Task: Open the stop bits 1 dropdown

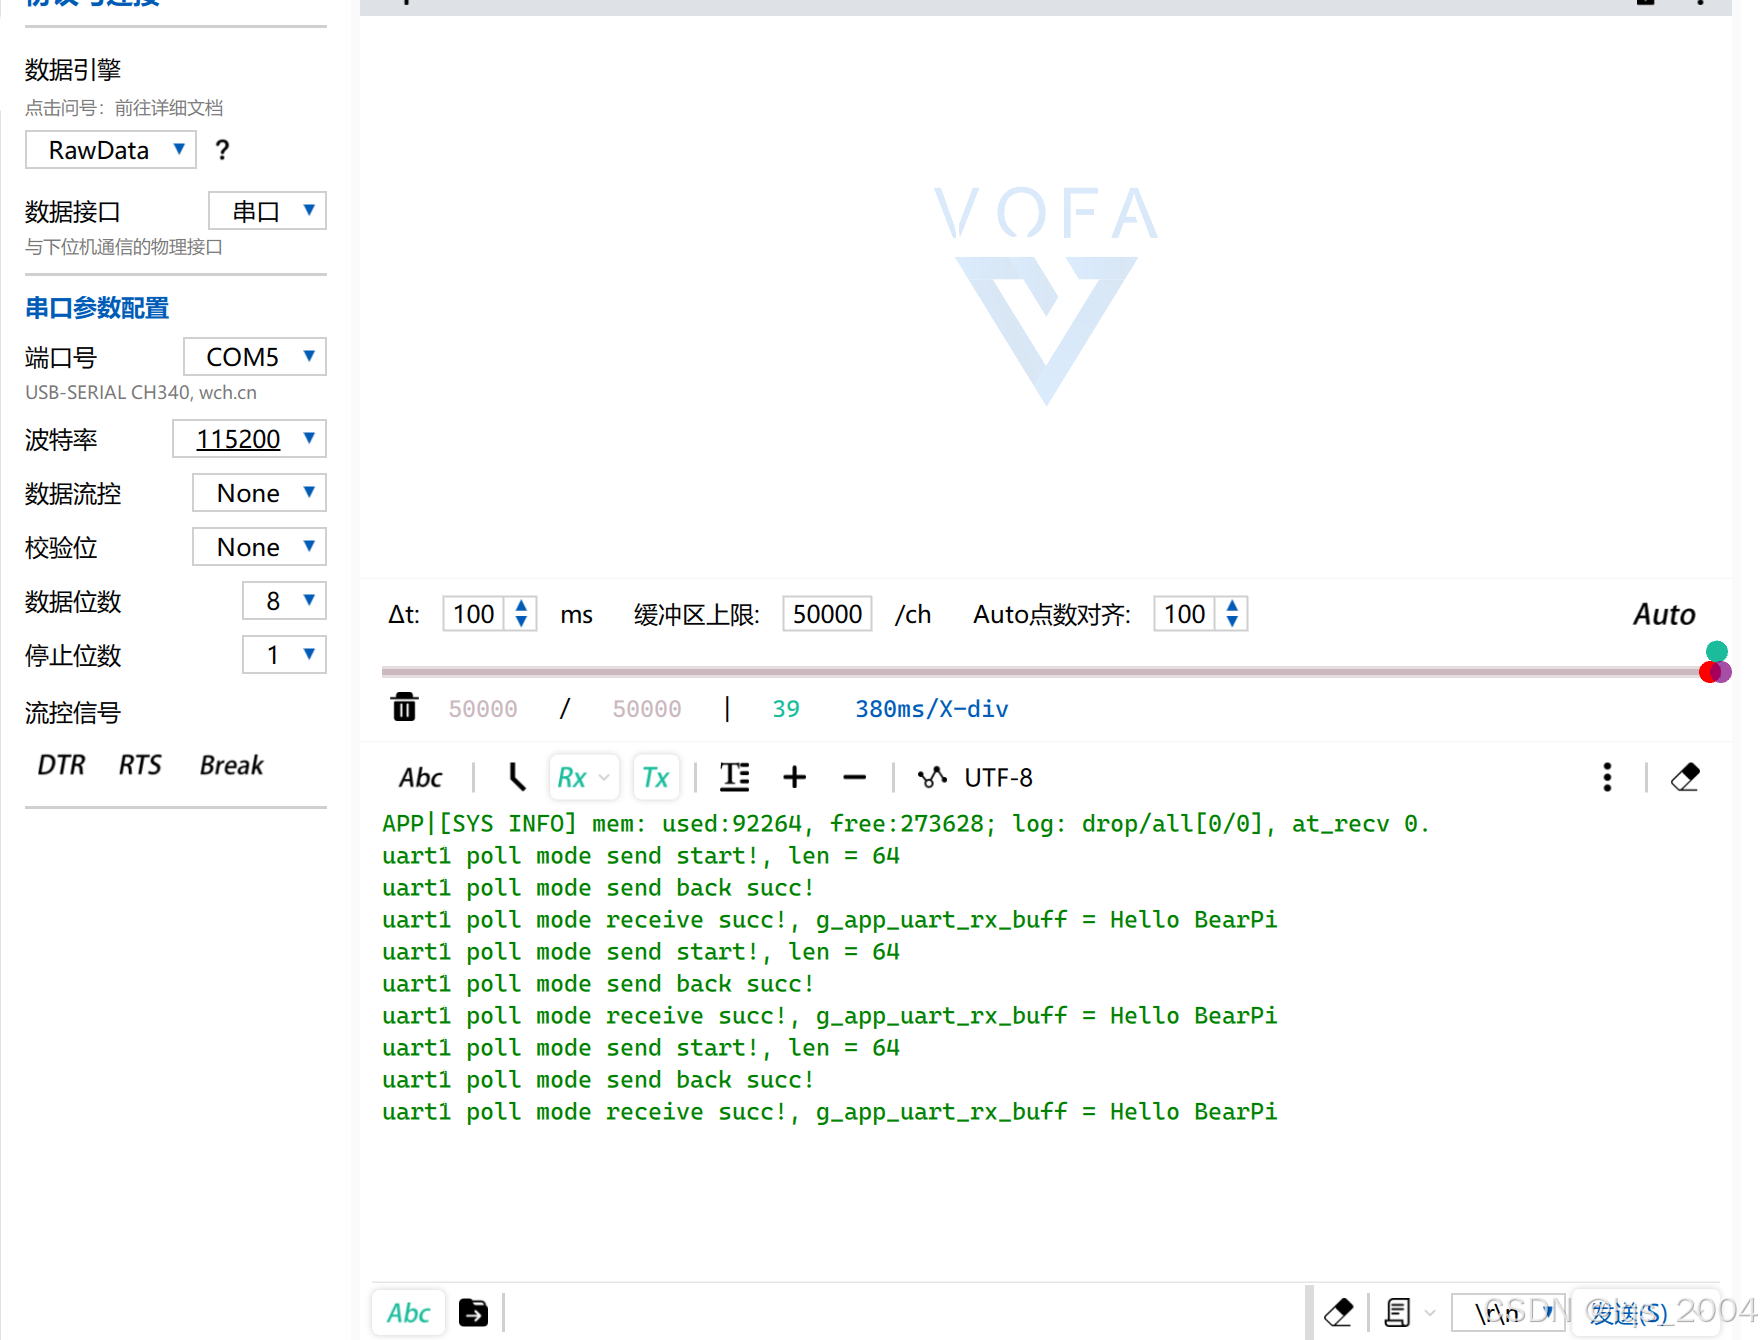Action: coord(284,655)
